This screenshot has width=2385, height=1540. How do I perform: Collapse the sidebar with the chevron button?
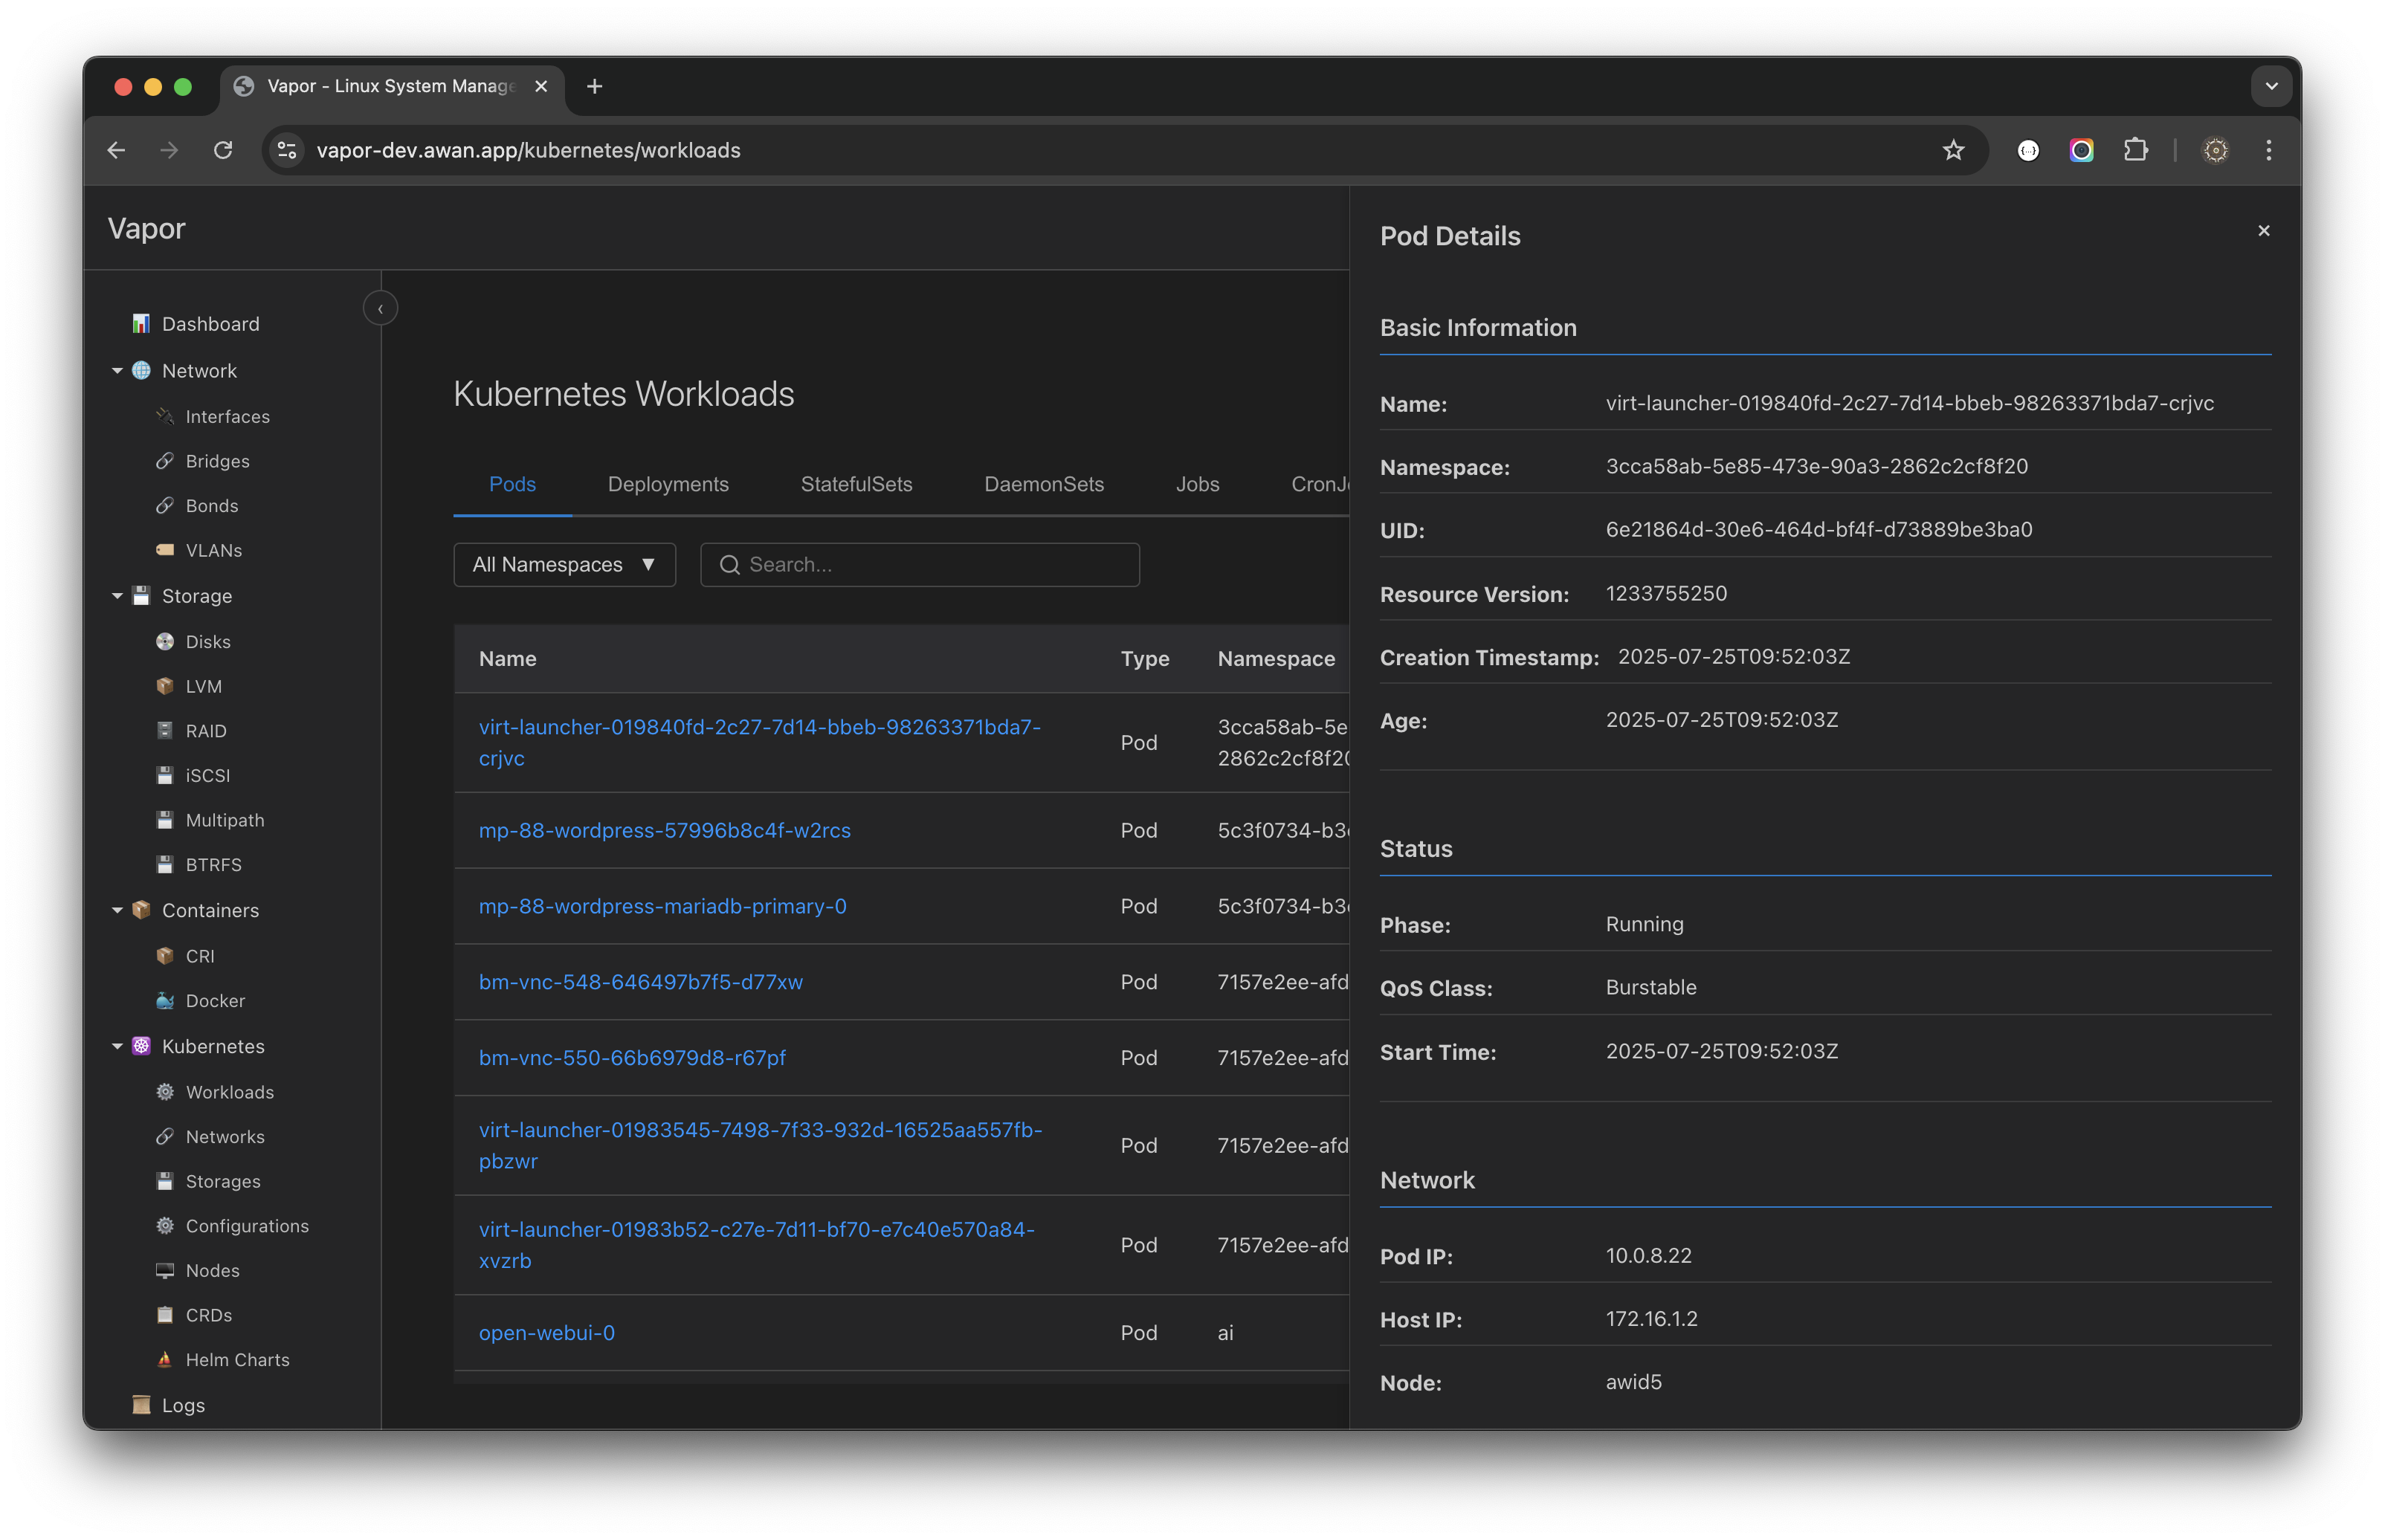point(380,309)
